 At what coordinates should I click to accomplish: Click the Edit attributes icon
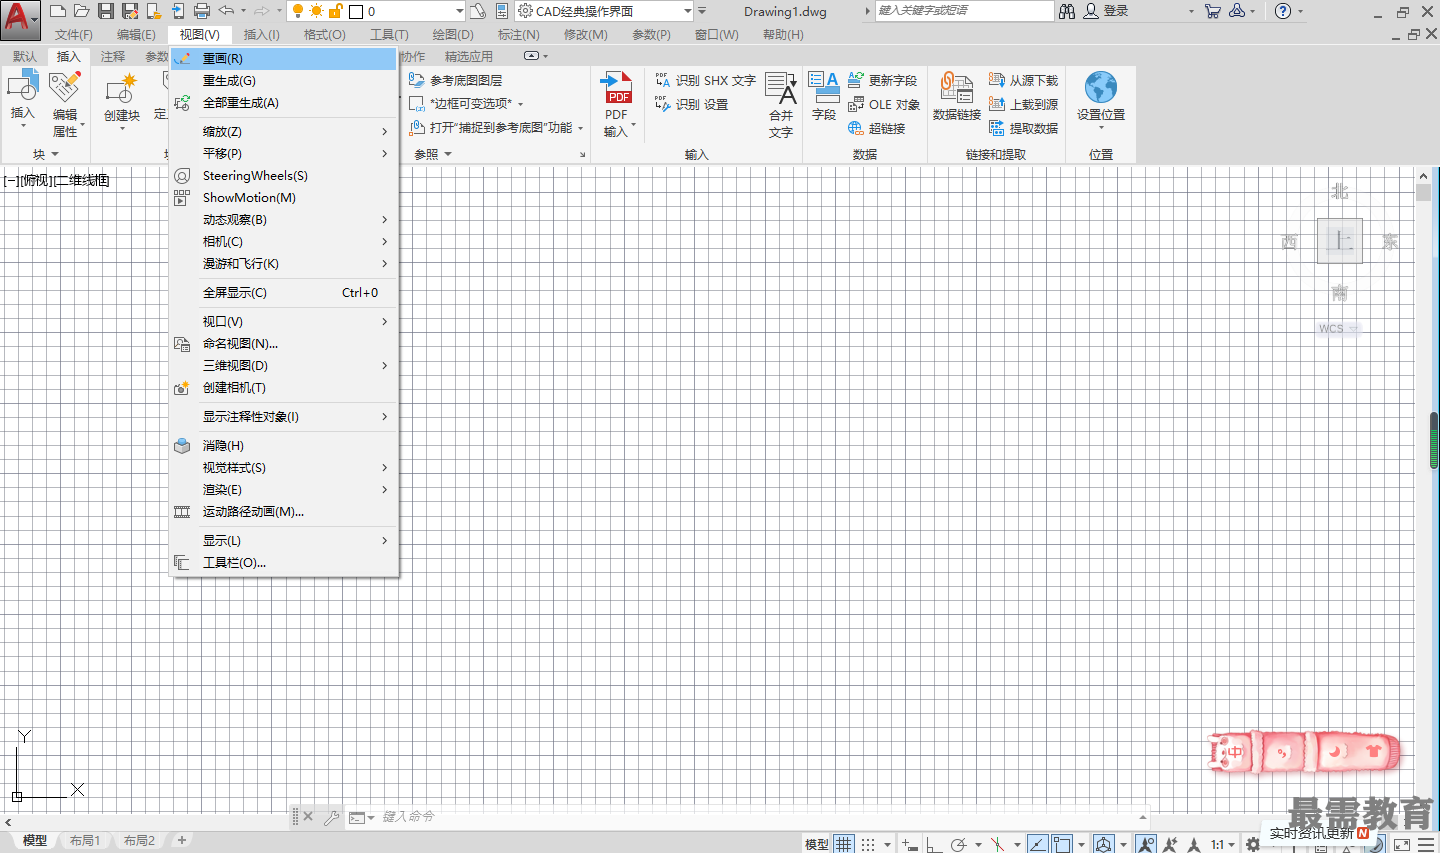(x=65, y=87)
